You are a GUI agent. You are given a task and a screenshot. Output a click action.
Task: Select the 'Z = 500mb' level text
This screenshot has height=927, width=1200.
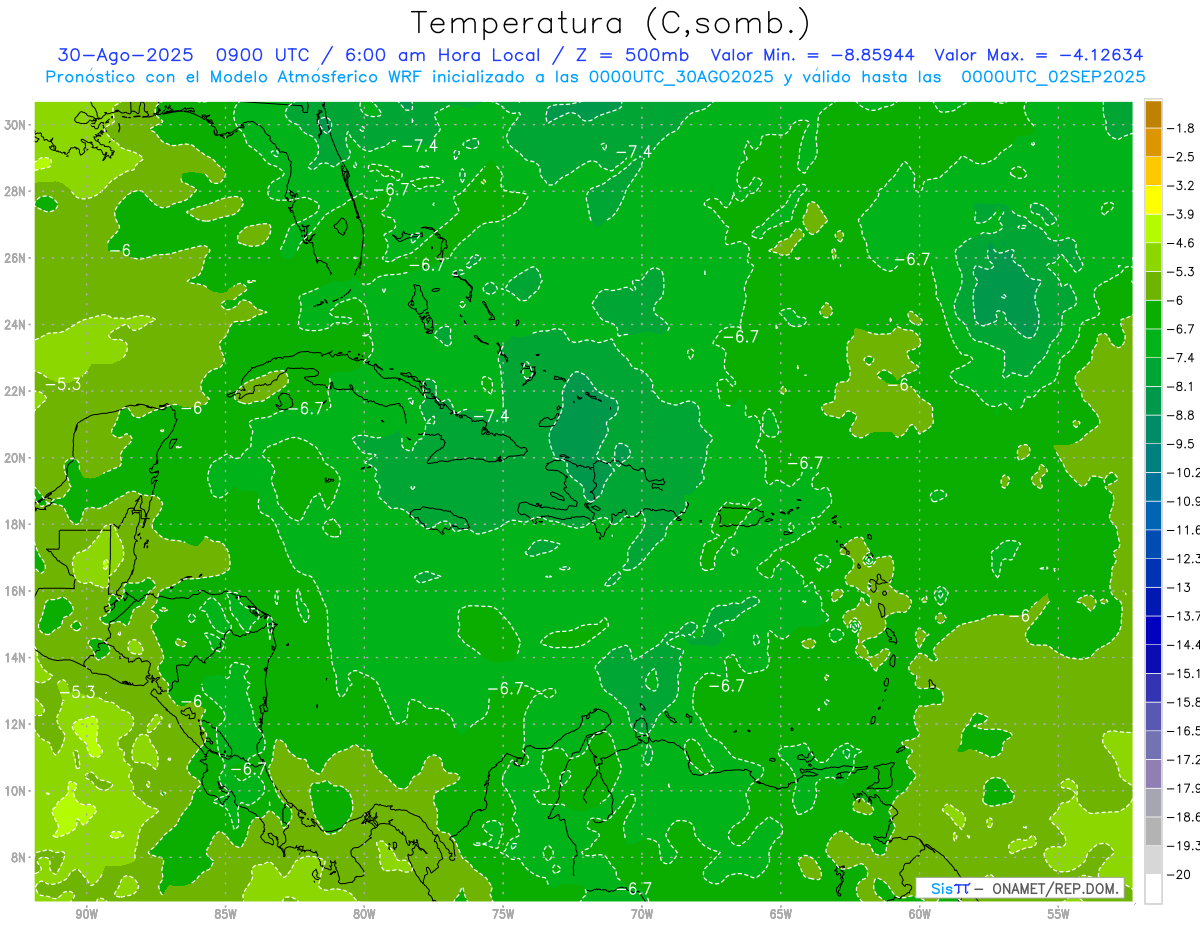pos(635,55)
